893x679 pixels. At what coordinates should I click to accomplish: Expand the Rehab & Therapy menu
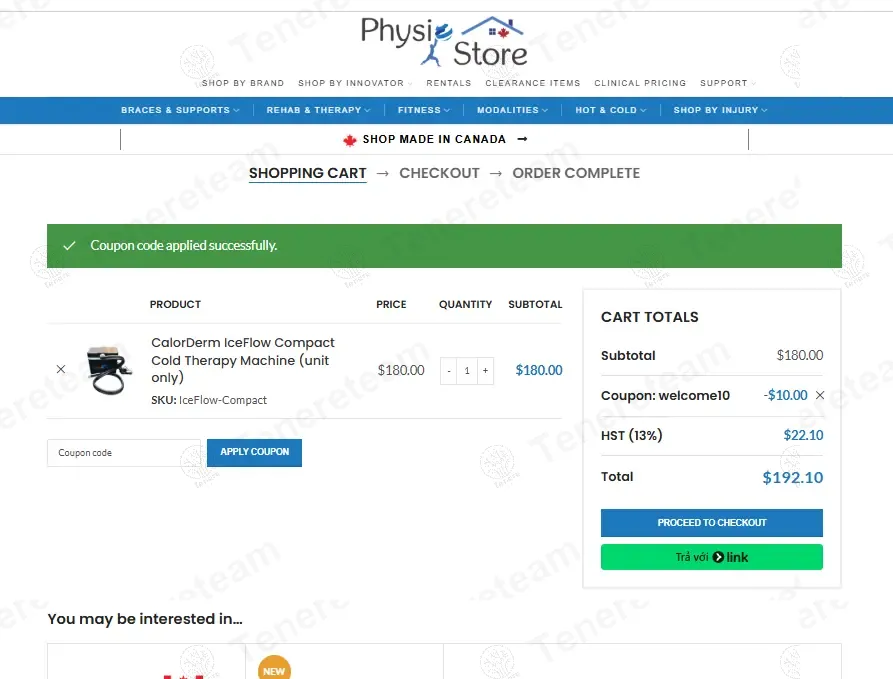318,110
